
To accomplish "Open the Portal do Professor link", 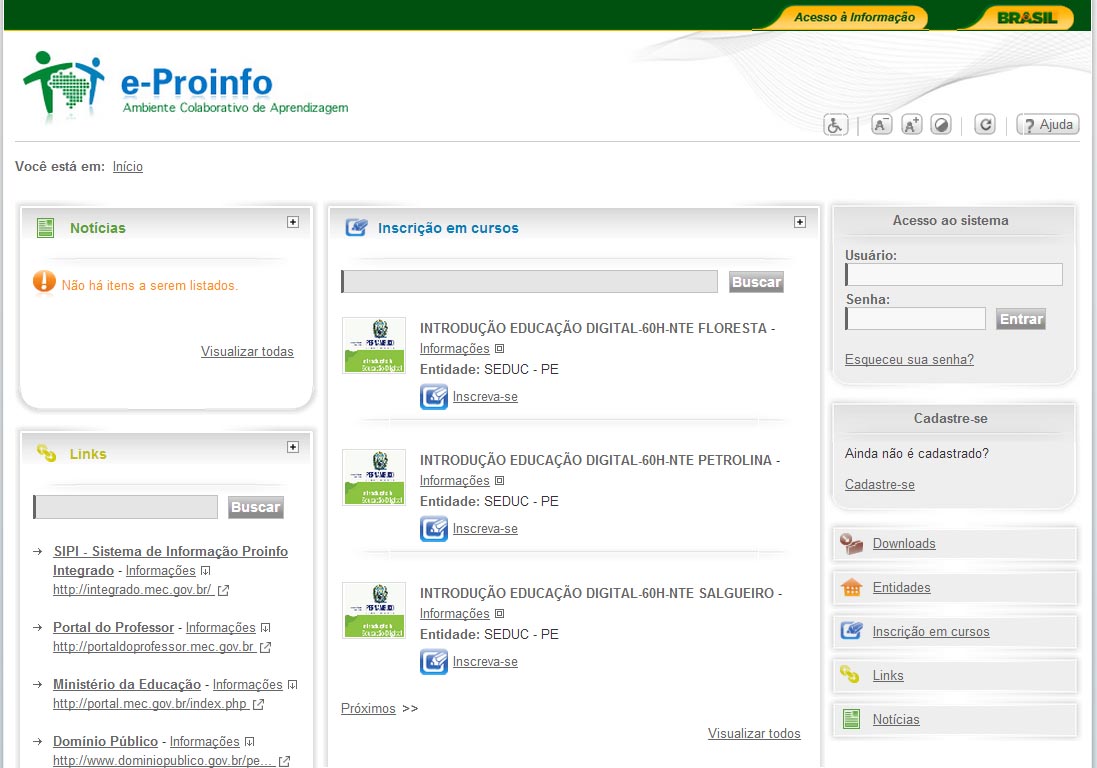I will 113,627.
